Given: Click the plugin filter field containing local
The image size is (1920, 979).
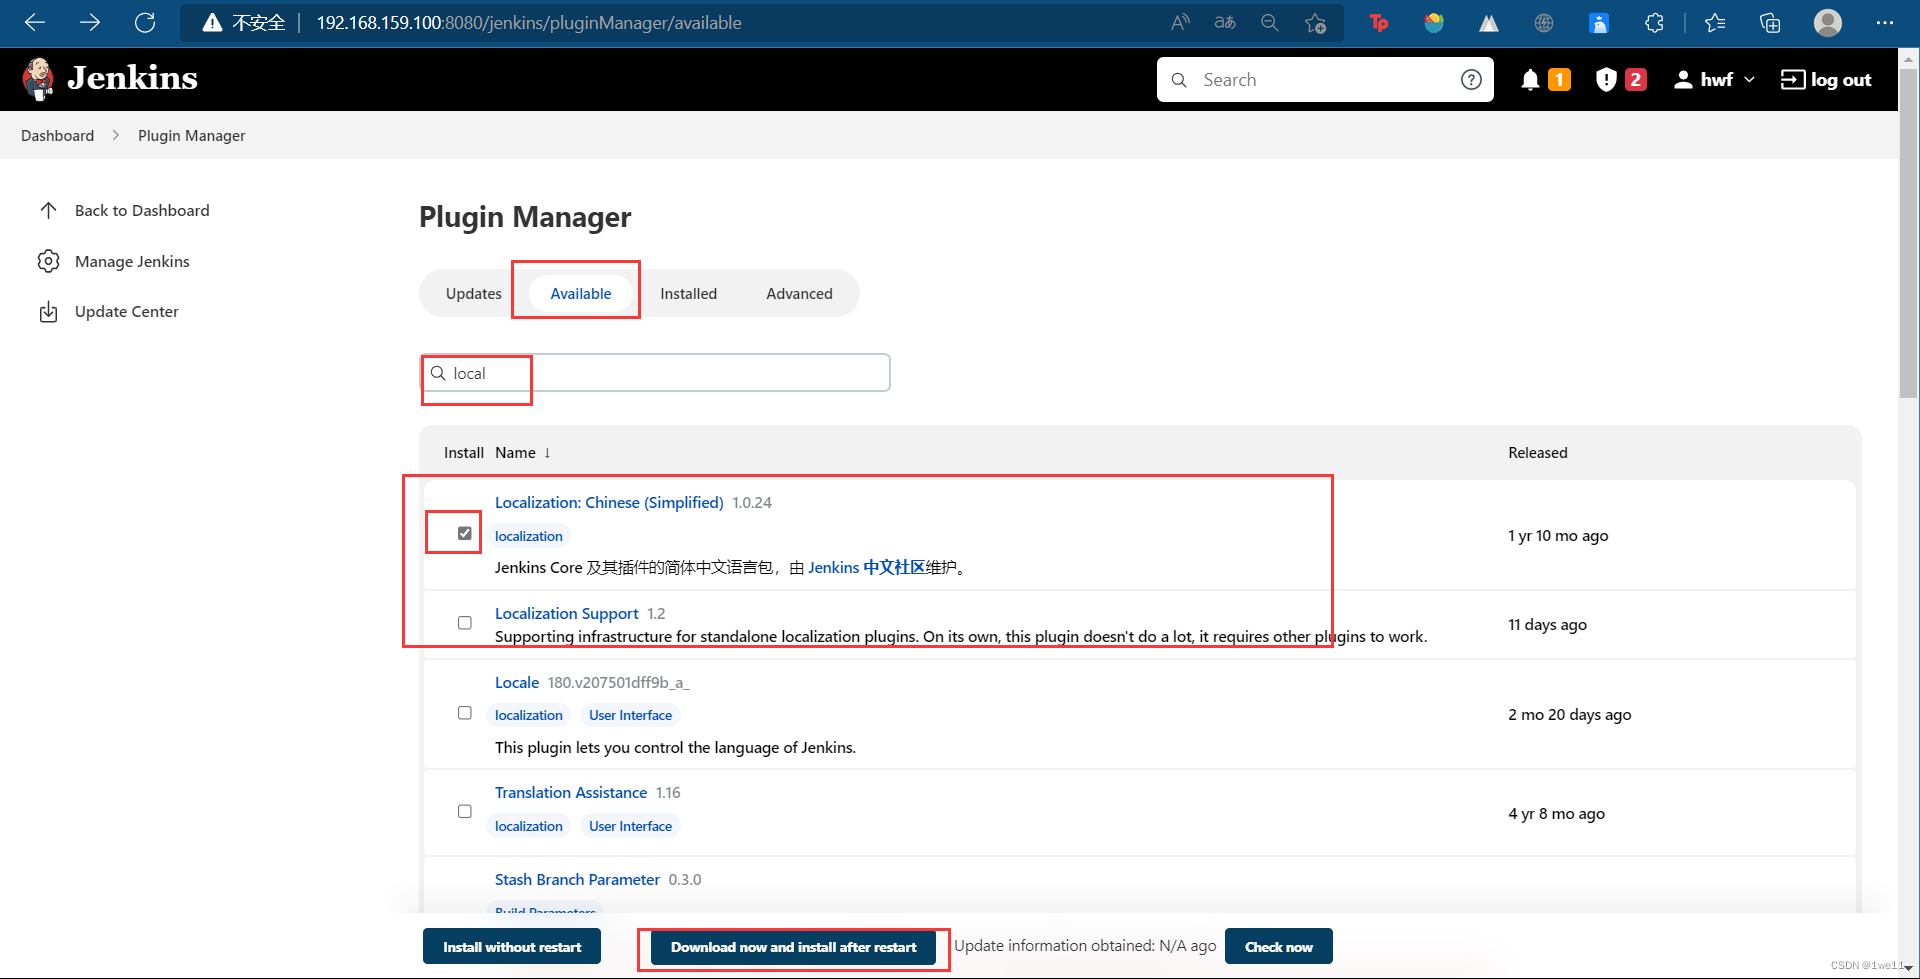Looking at the screenshot, I should pos(655,373).
